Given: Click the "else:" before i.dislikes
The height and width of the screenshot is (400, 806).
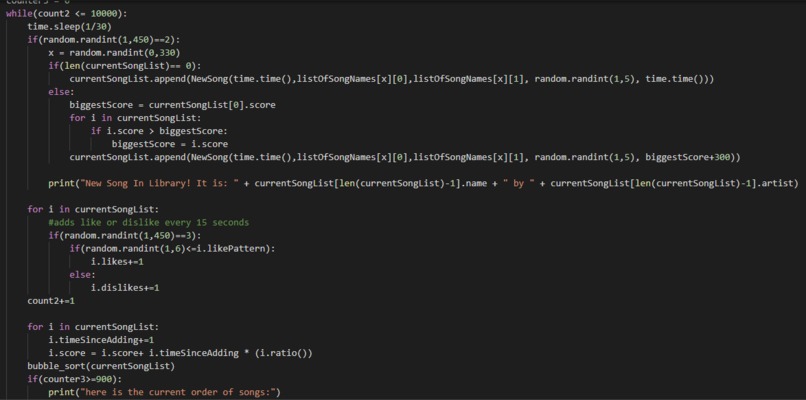Looking at the screenshot, I should click(82, 275).
